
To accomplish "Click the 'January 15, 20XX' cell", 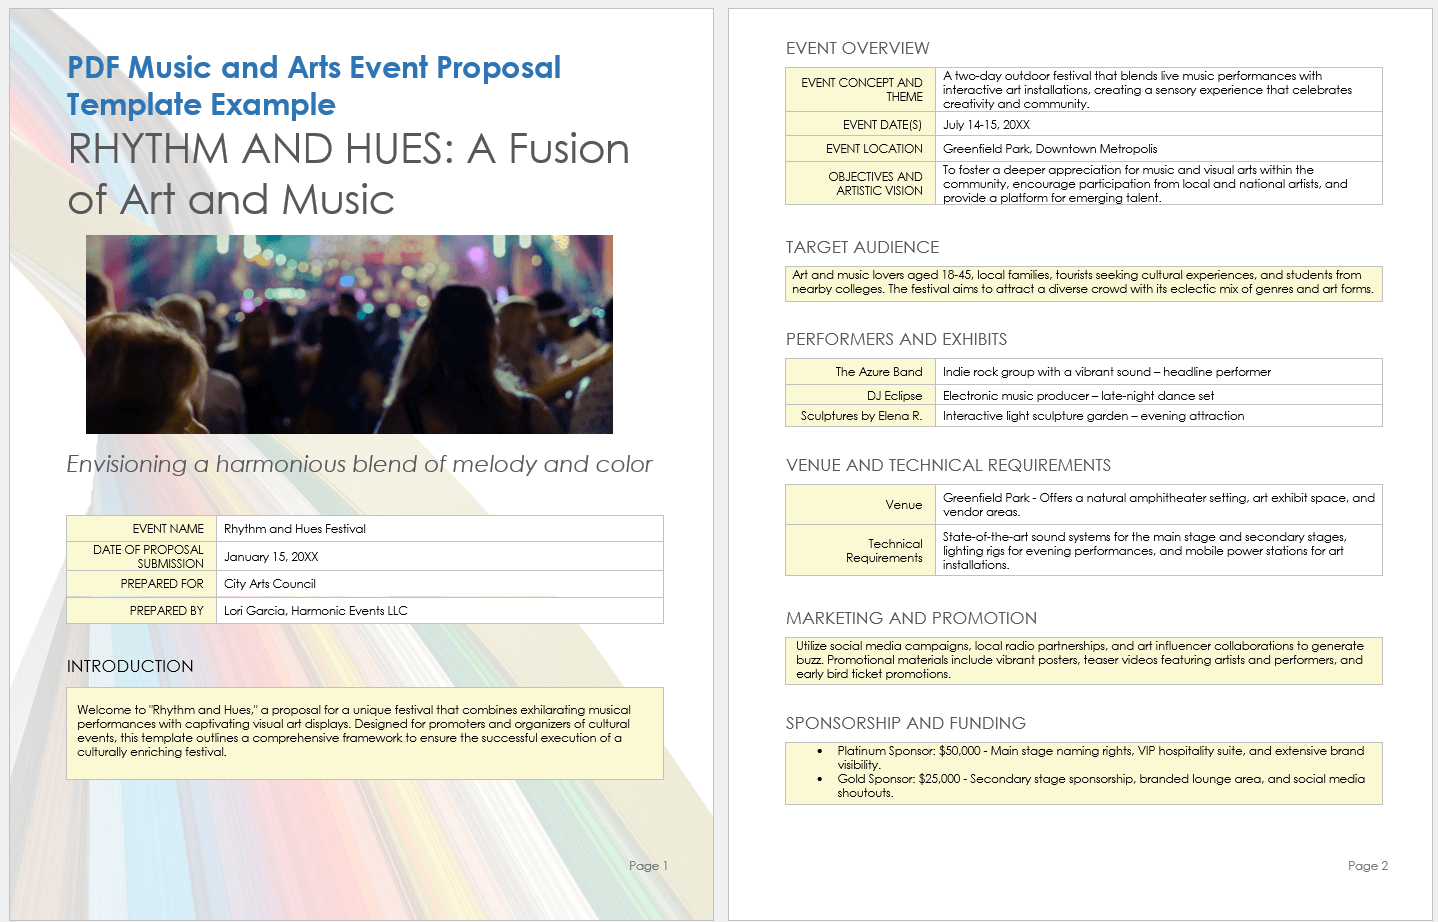I will 440,556.
